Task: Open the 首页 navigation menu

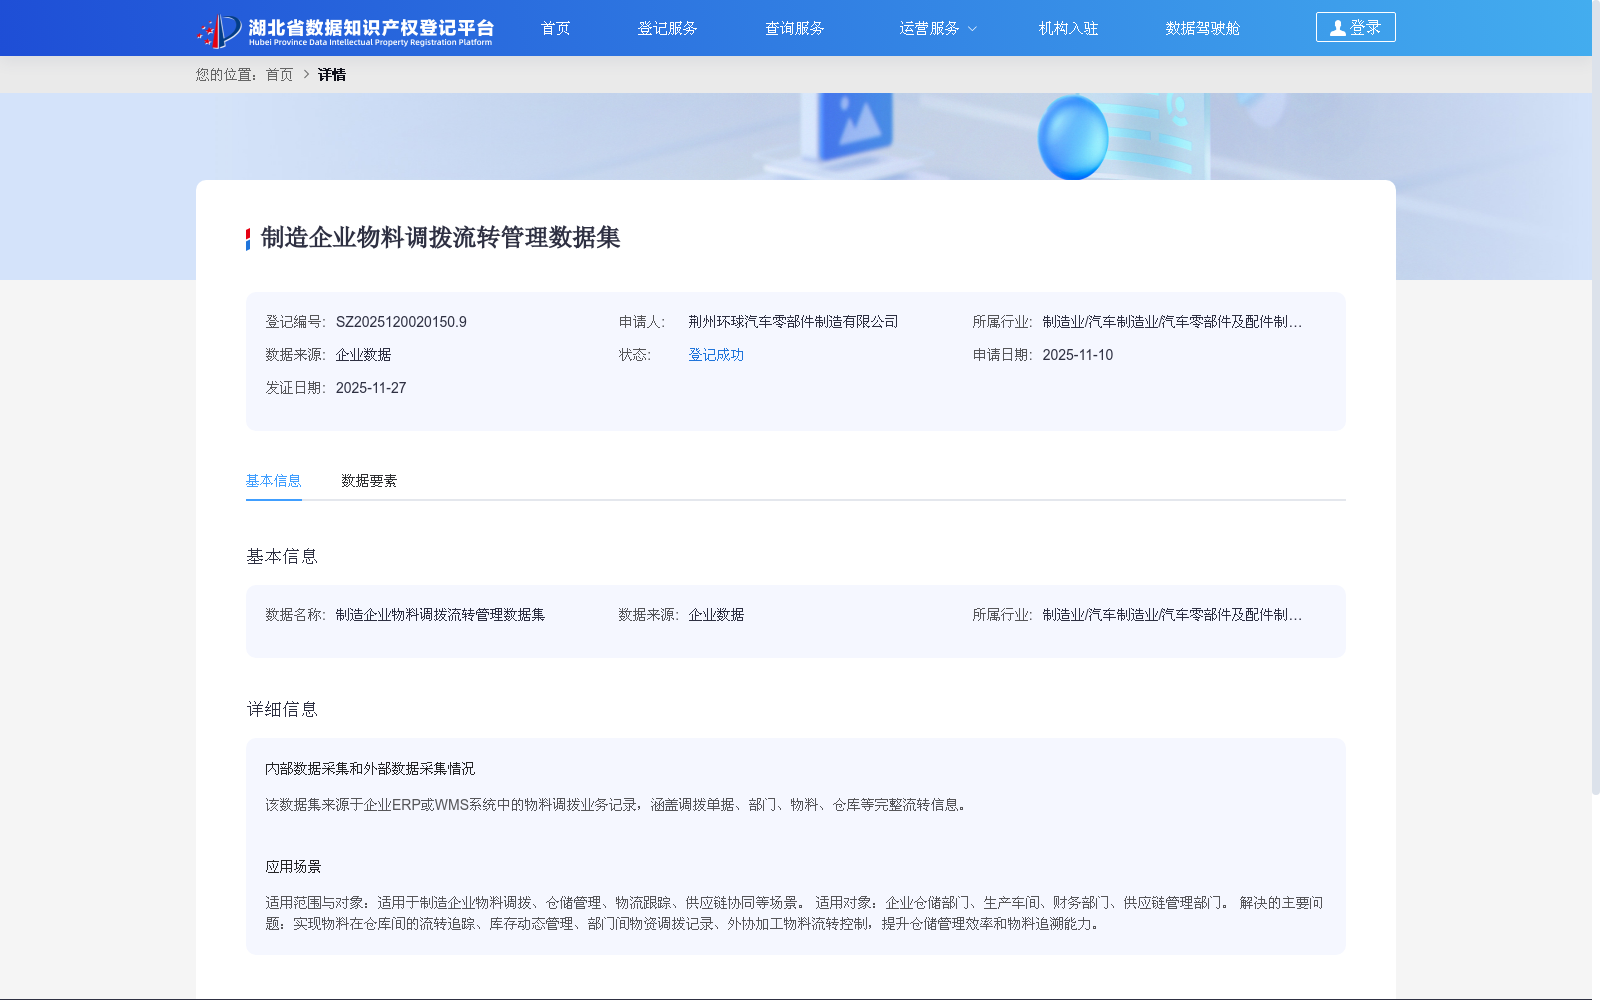Action: pyautogui.click(x=555, y=28)
